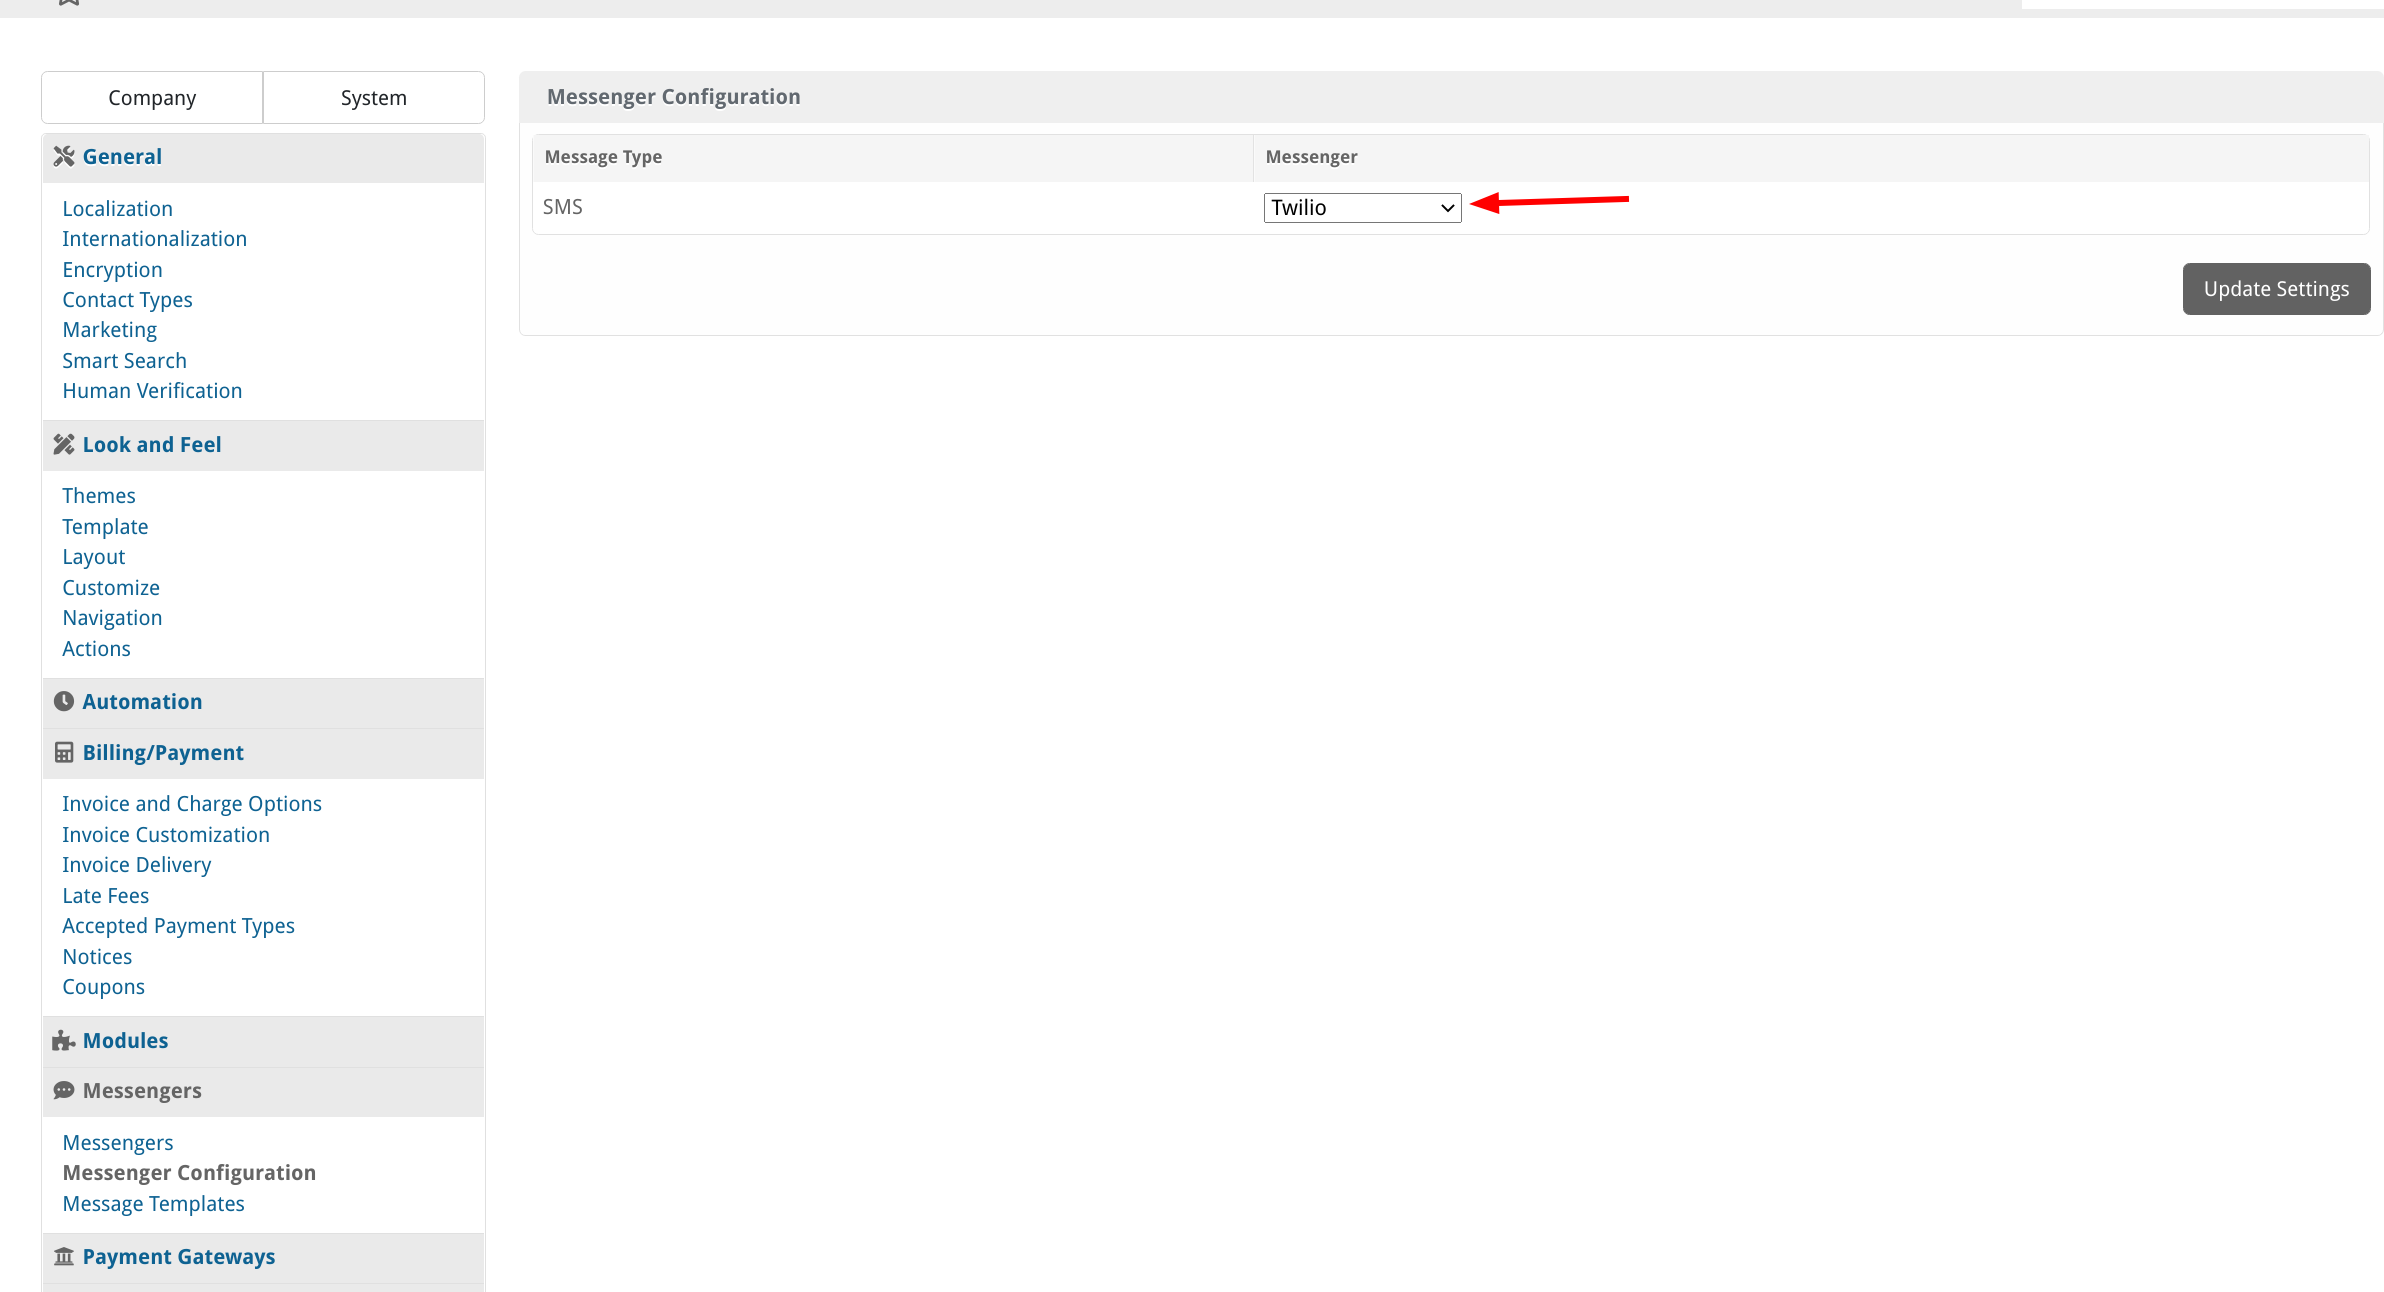Screen dimensions: 2384x1292
Task: Click the Payment Gateways bank icon
Action: 64,1256
